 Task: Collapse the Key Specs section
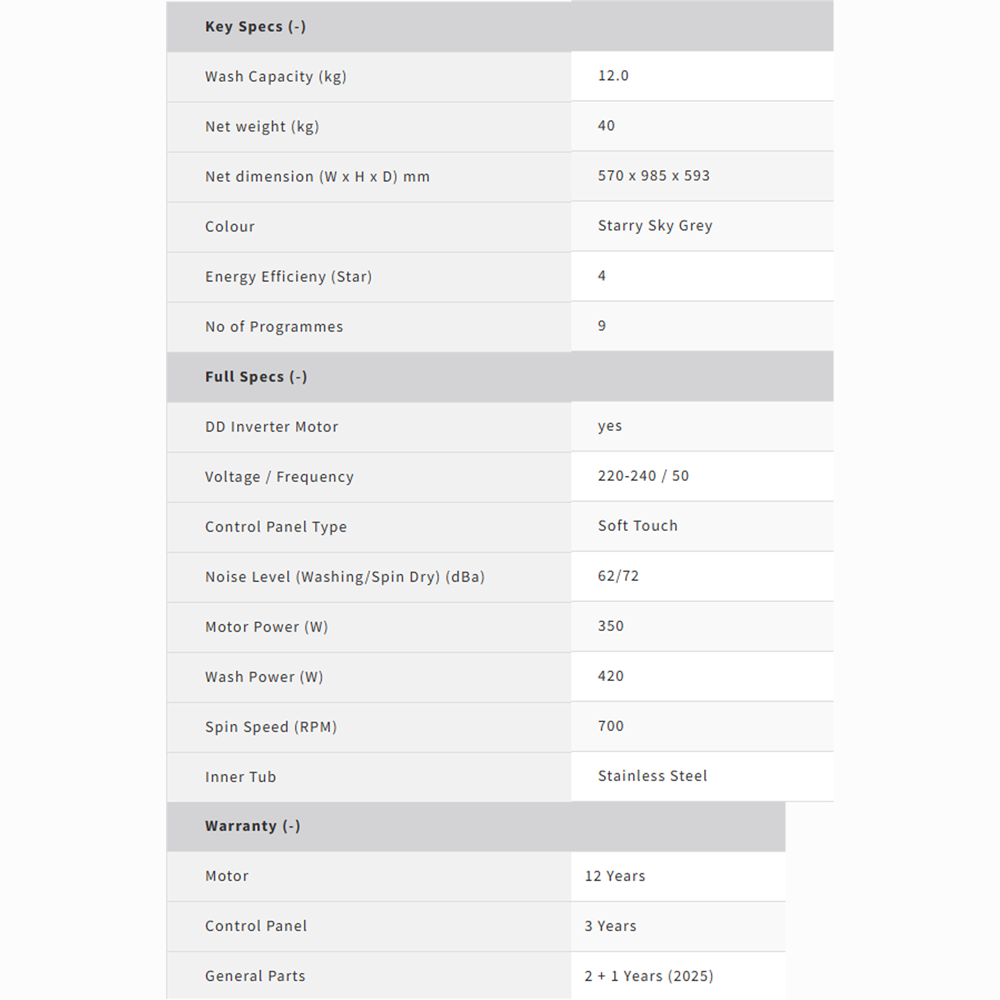tap(255, 27)
